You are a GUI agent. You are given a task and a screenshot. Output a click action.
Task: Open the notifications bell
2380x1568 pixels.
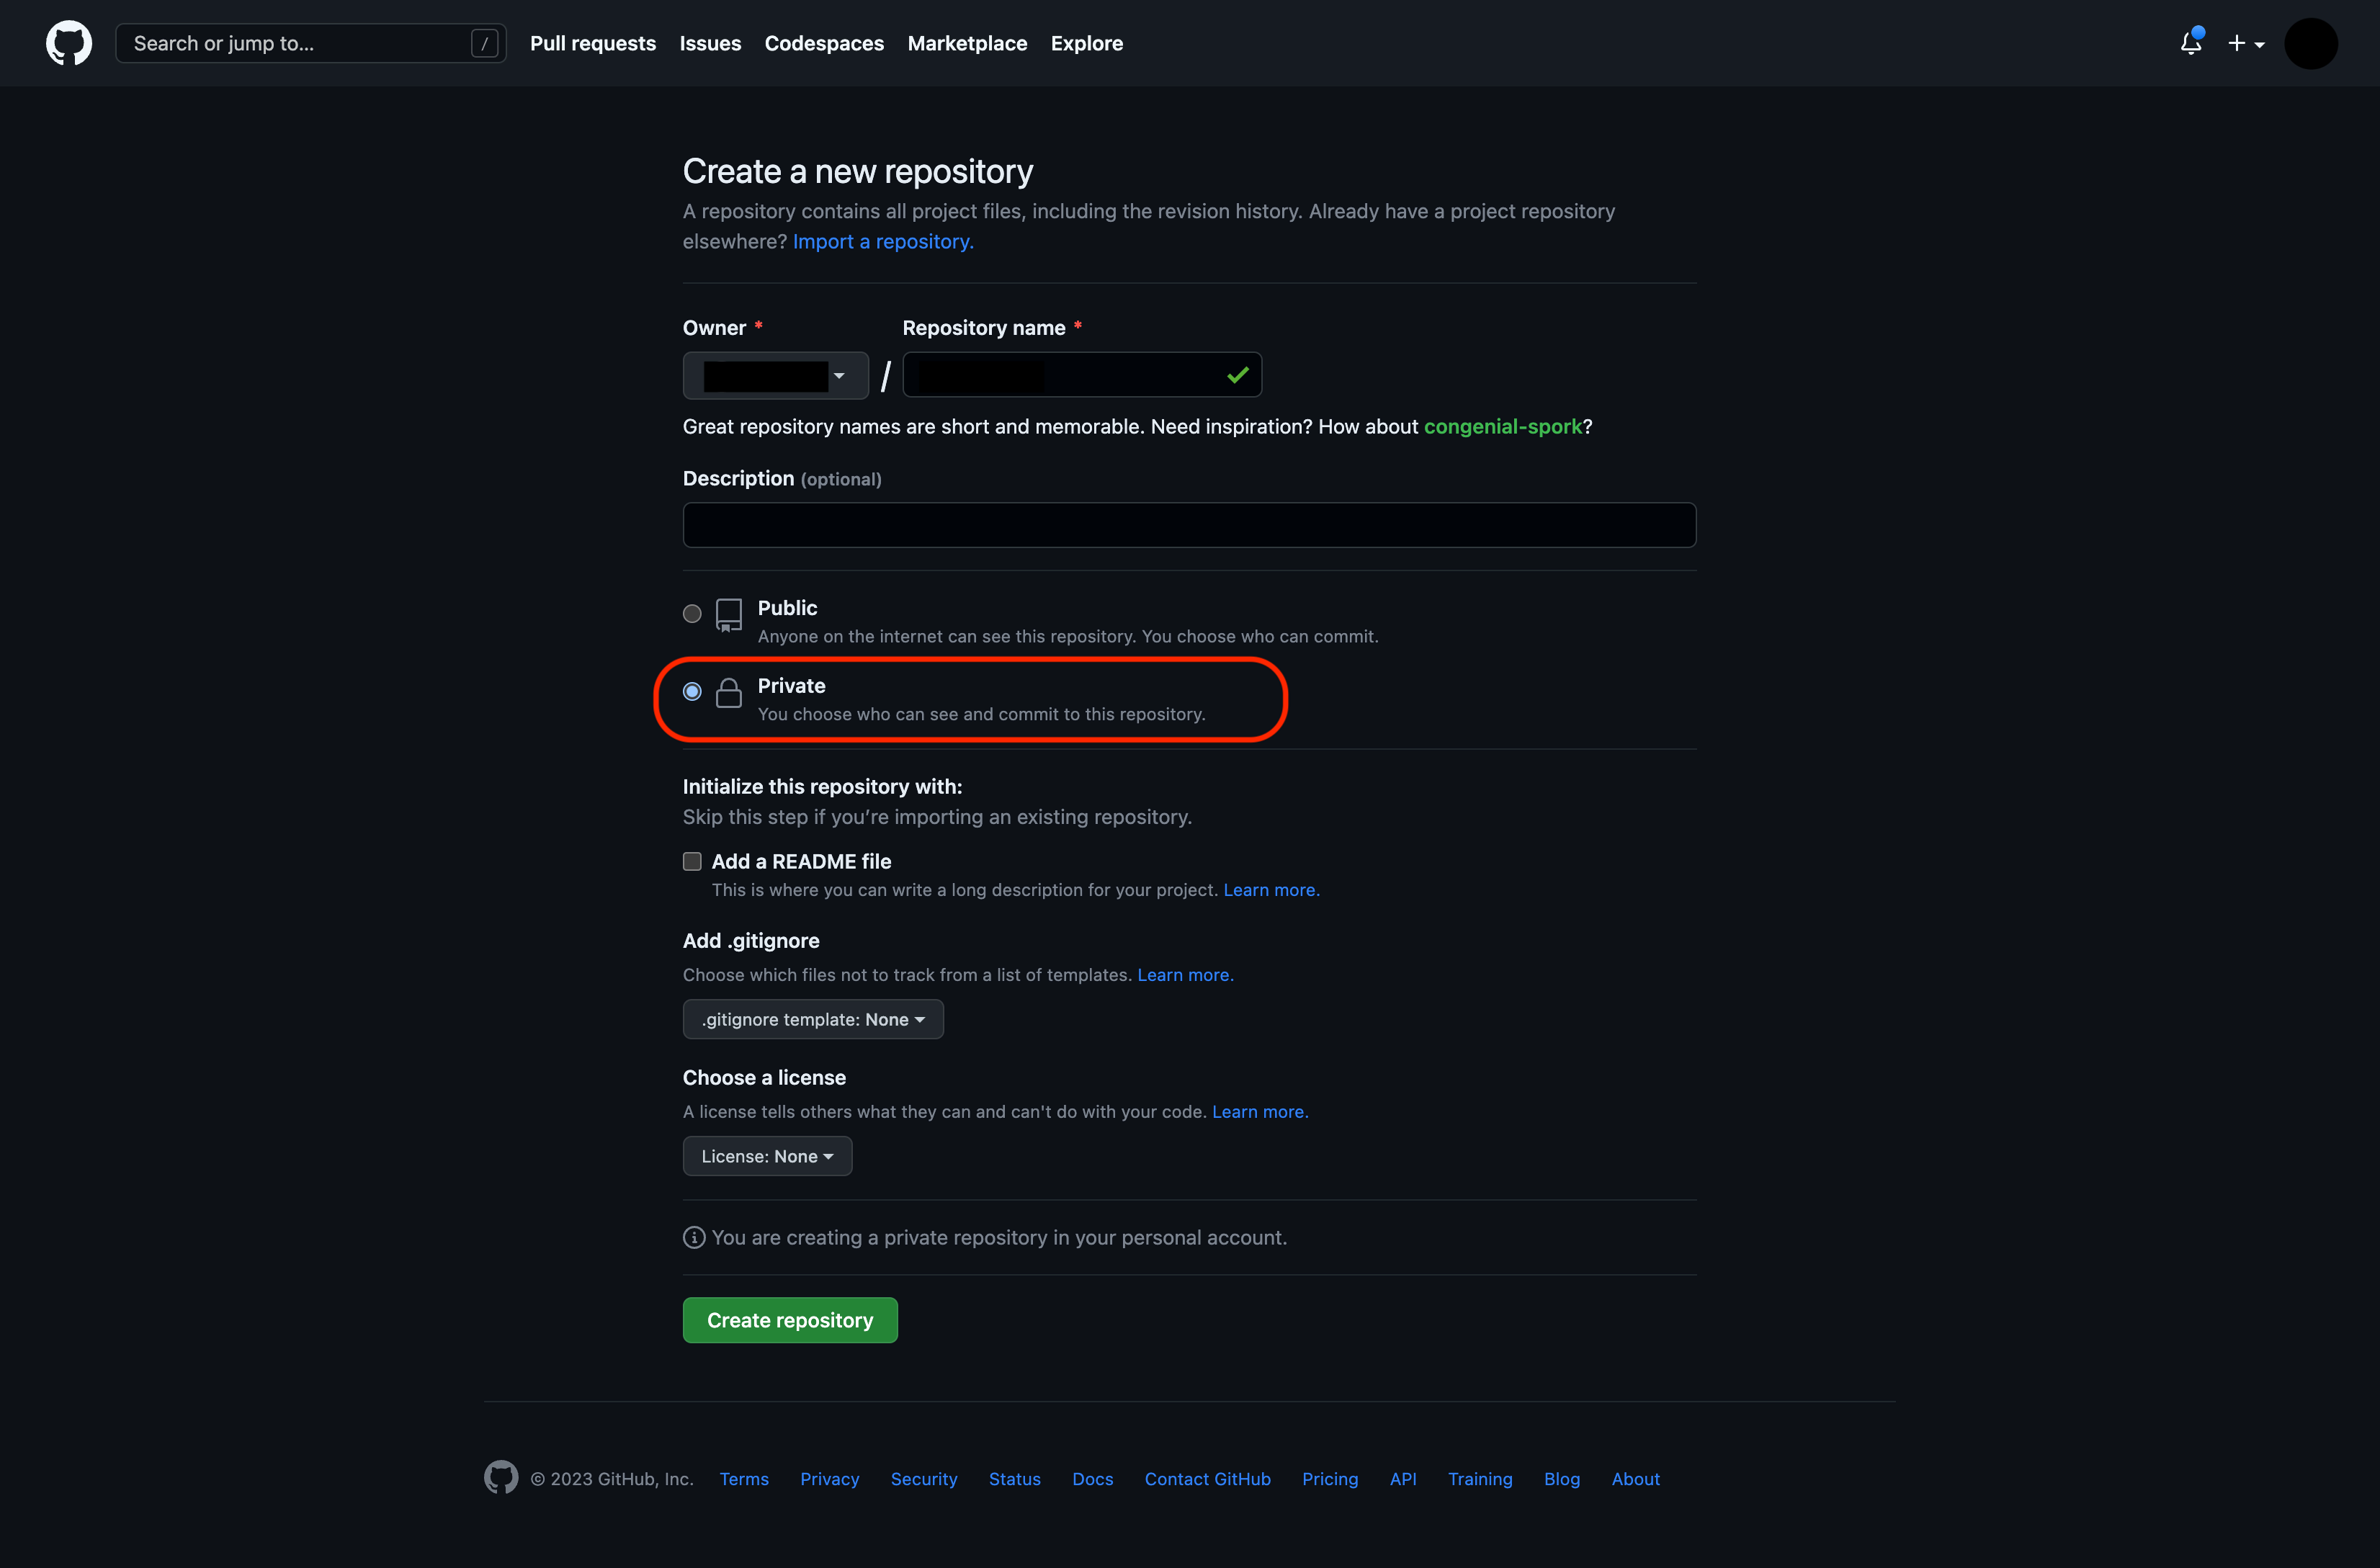(2191, 43)
